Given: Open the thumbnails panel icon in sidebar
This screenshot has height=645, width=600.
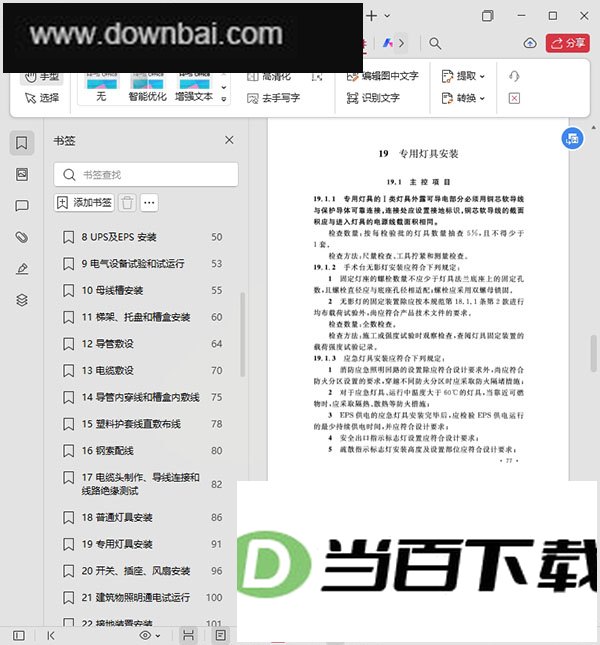Looking at the screenshot, I should 22,174.
